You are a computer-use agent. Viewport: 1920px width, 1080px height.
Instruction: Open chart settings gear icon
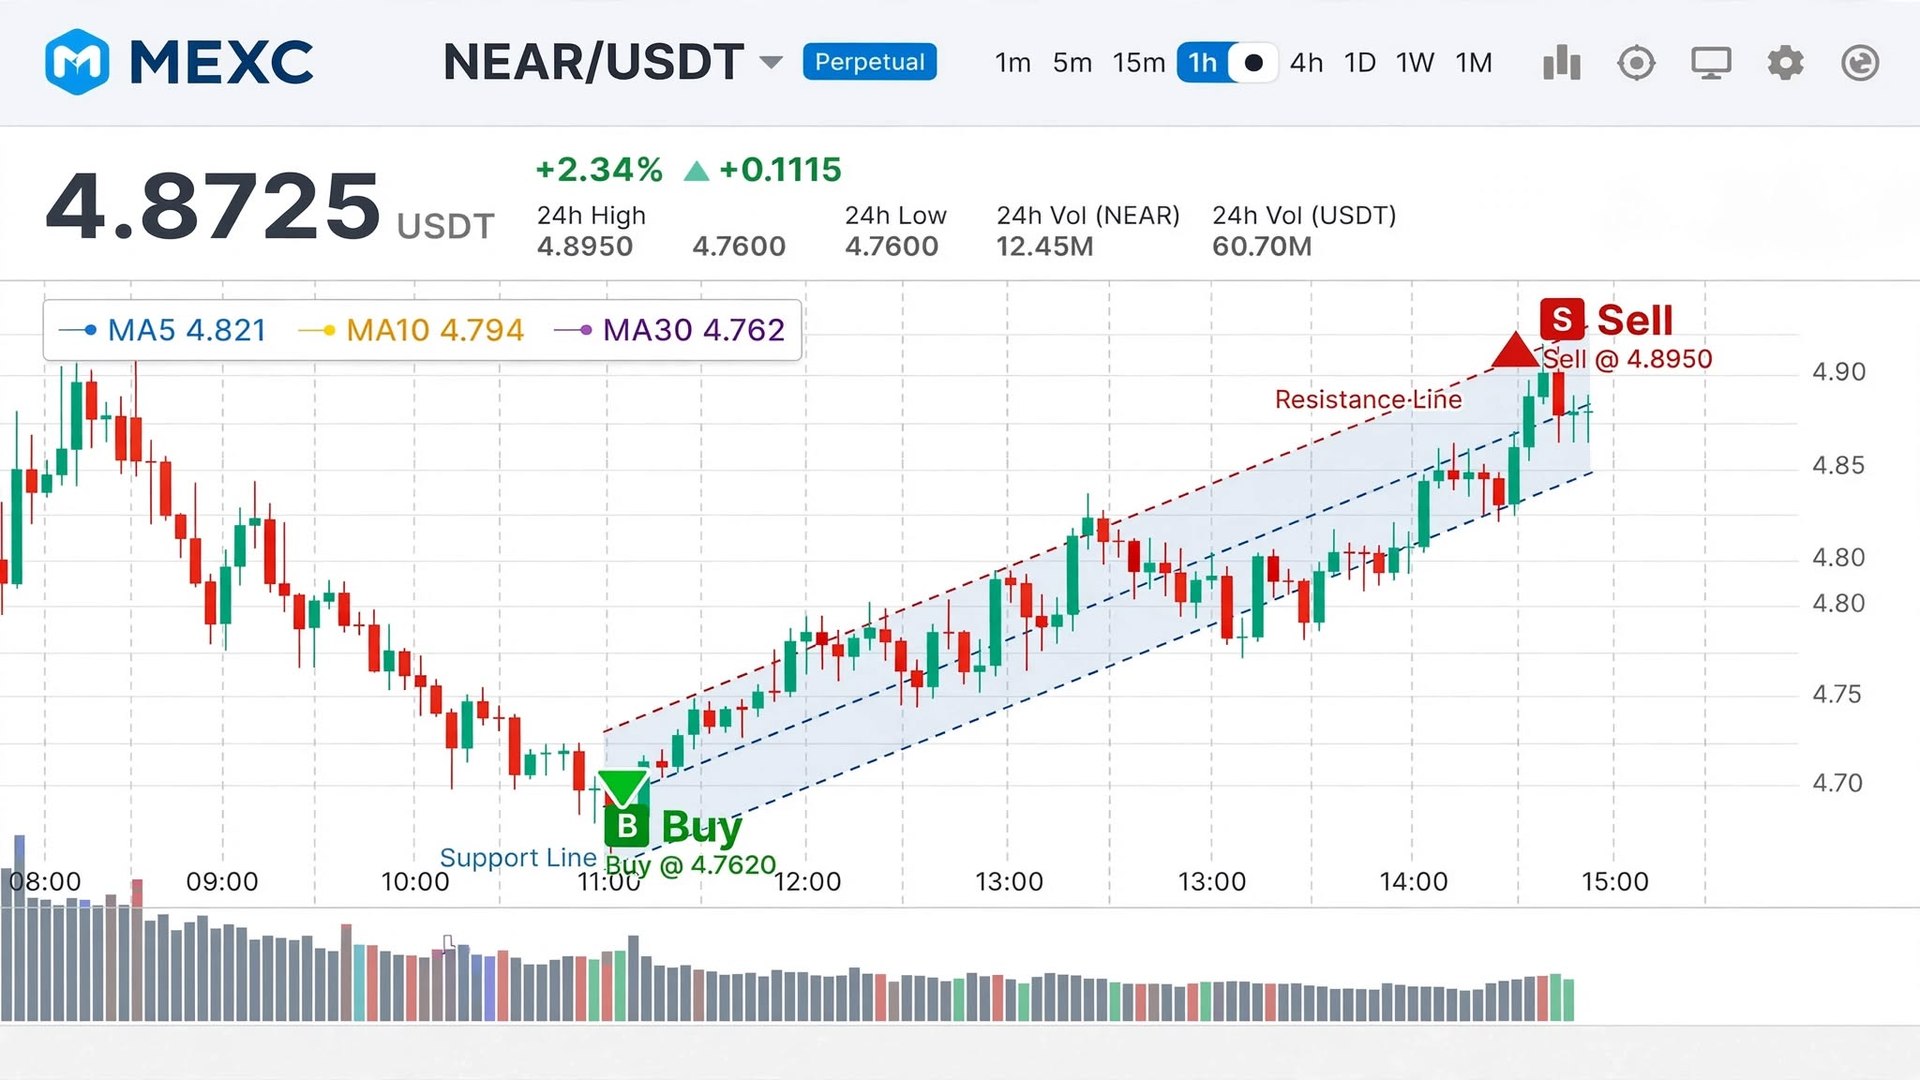[1785, 63]
